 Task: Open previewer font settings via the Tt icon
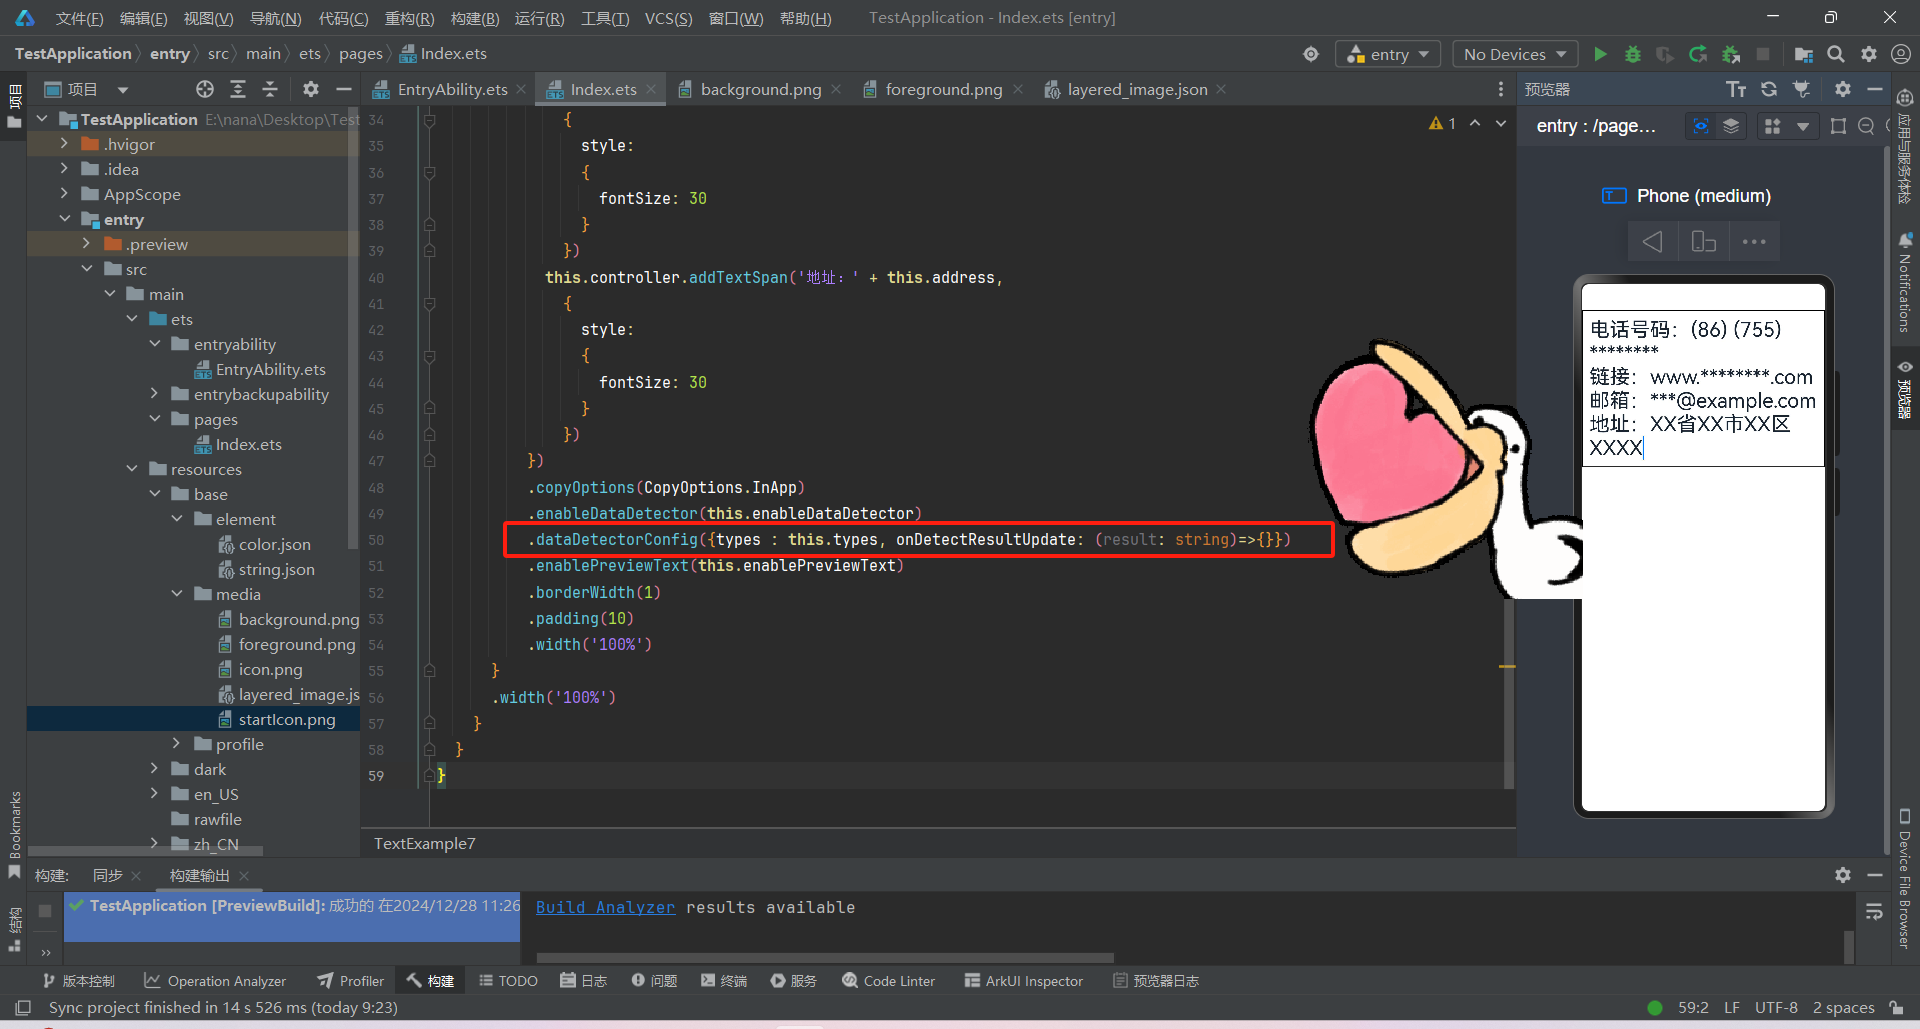(x=1737, y=89)
